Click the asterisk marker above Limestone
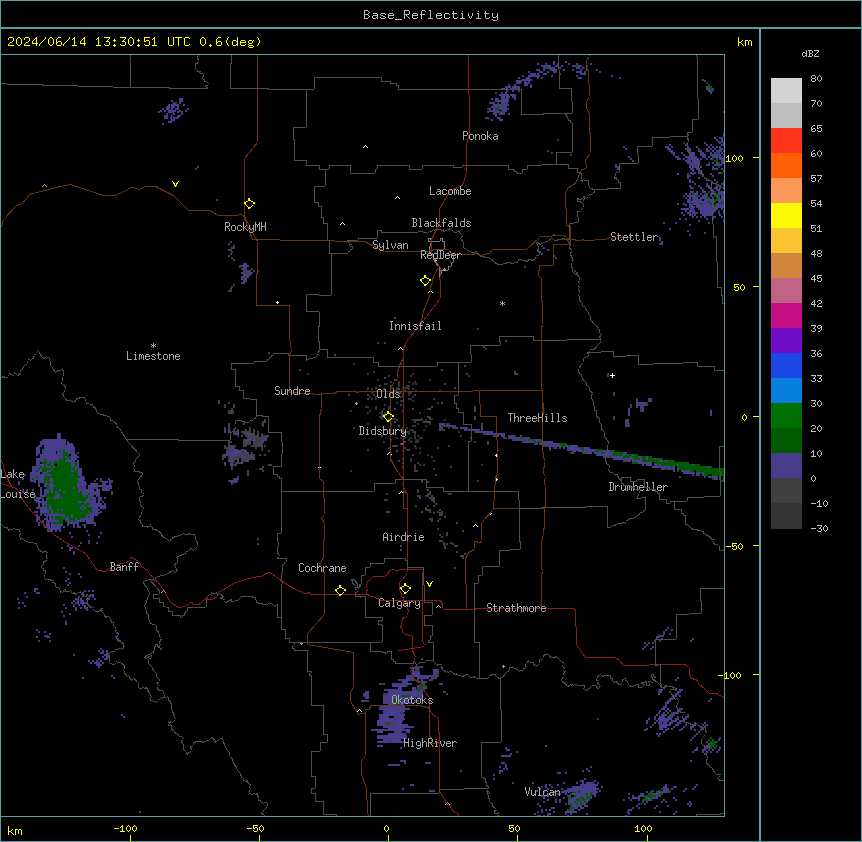The image size is (862, 842). pos(153,346)
